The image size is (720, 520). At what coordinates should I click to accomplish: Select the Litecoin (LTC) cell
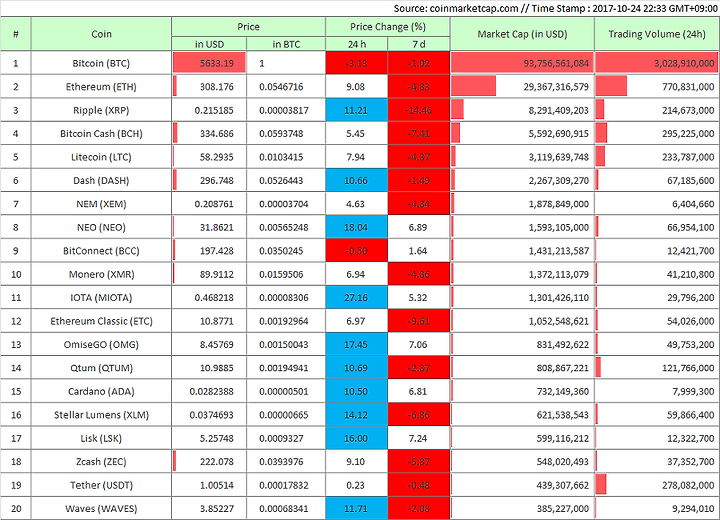101,157
